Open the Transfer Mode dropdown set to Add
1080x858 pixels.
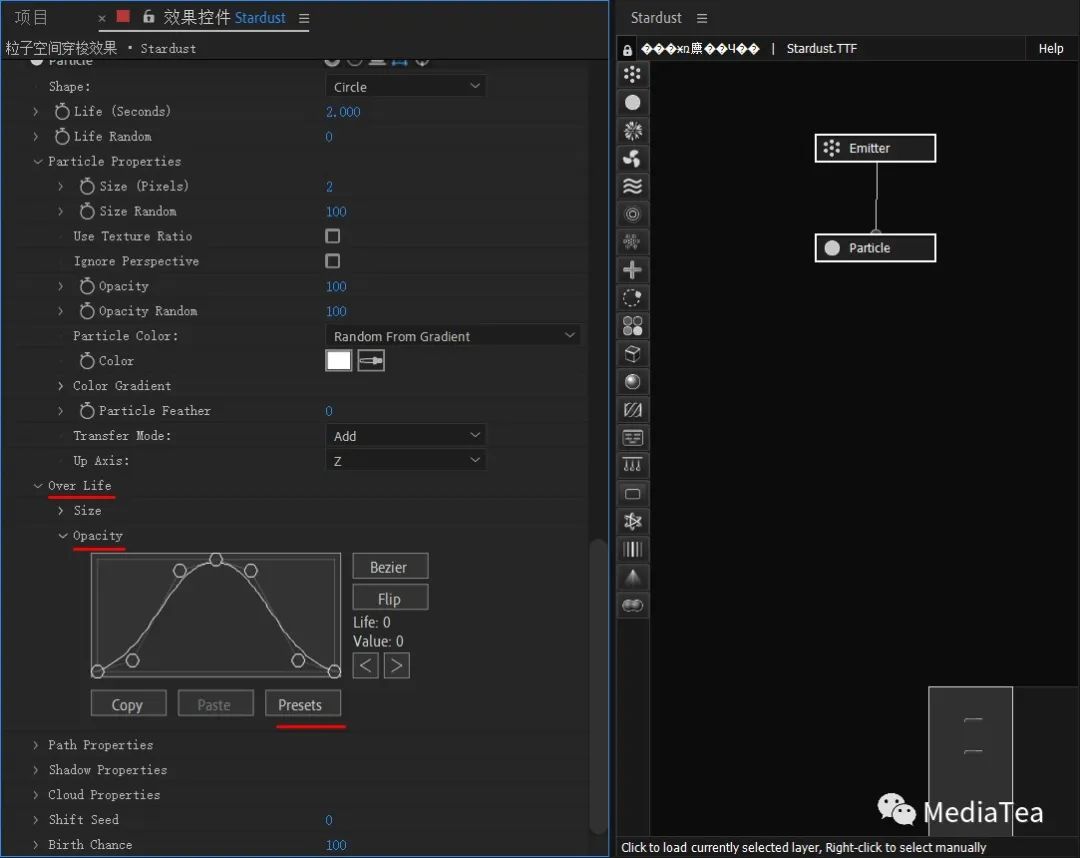coord(405,436)
